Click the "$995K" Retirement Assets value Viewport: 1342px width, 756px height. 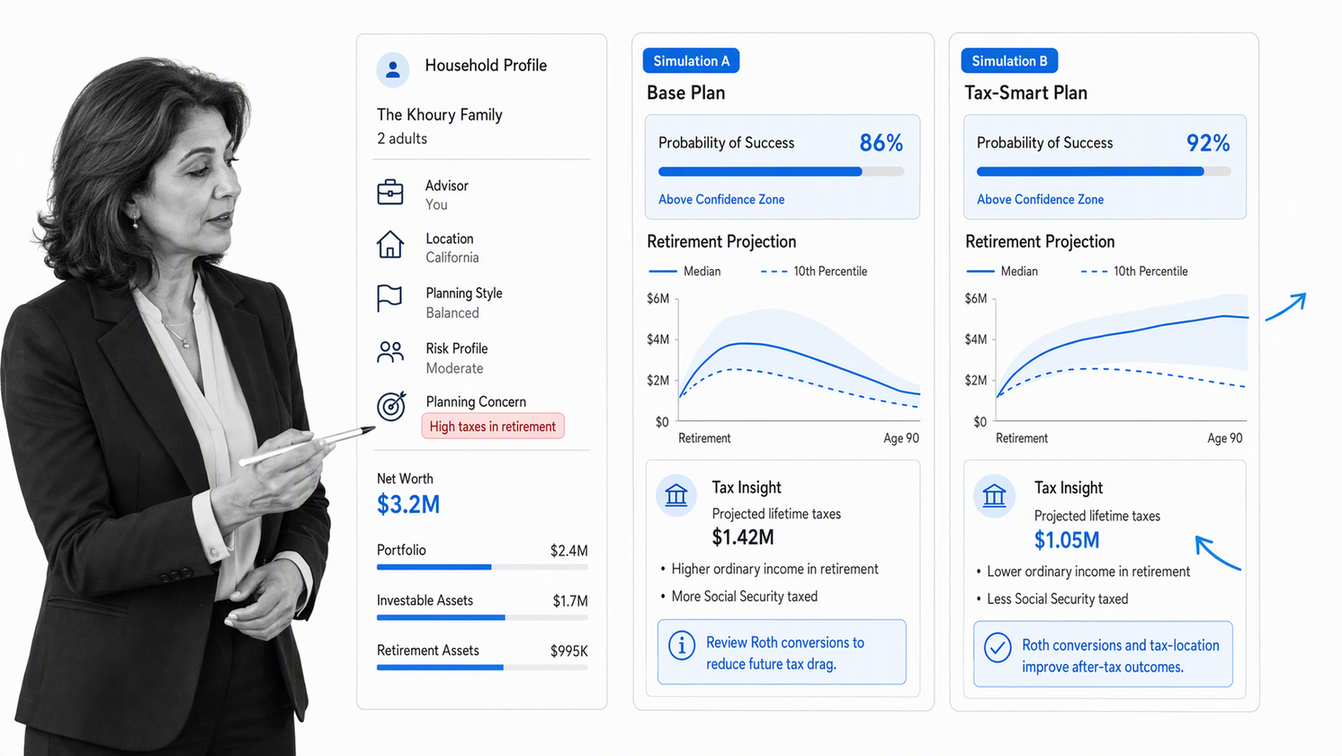[569, 651]
